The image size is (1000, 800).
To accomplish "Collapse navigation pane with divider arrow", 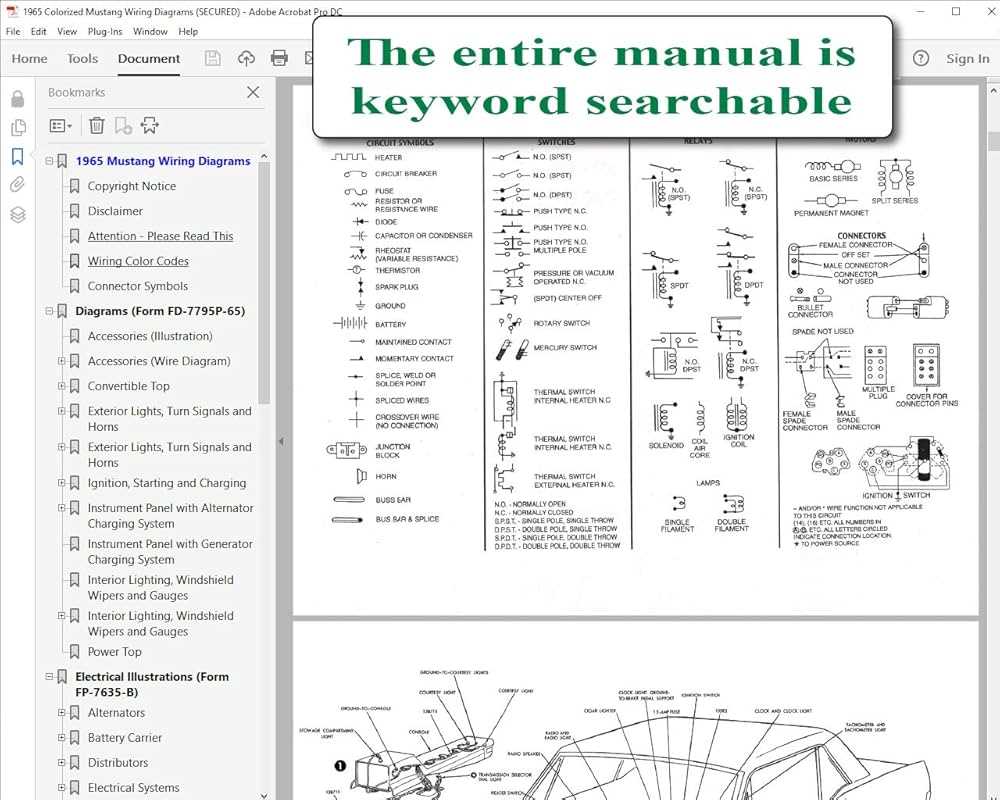I will (x=281, y=441).
